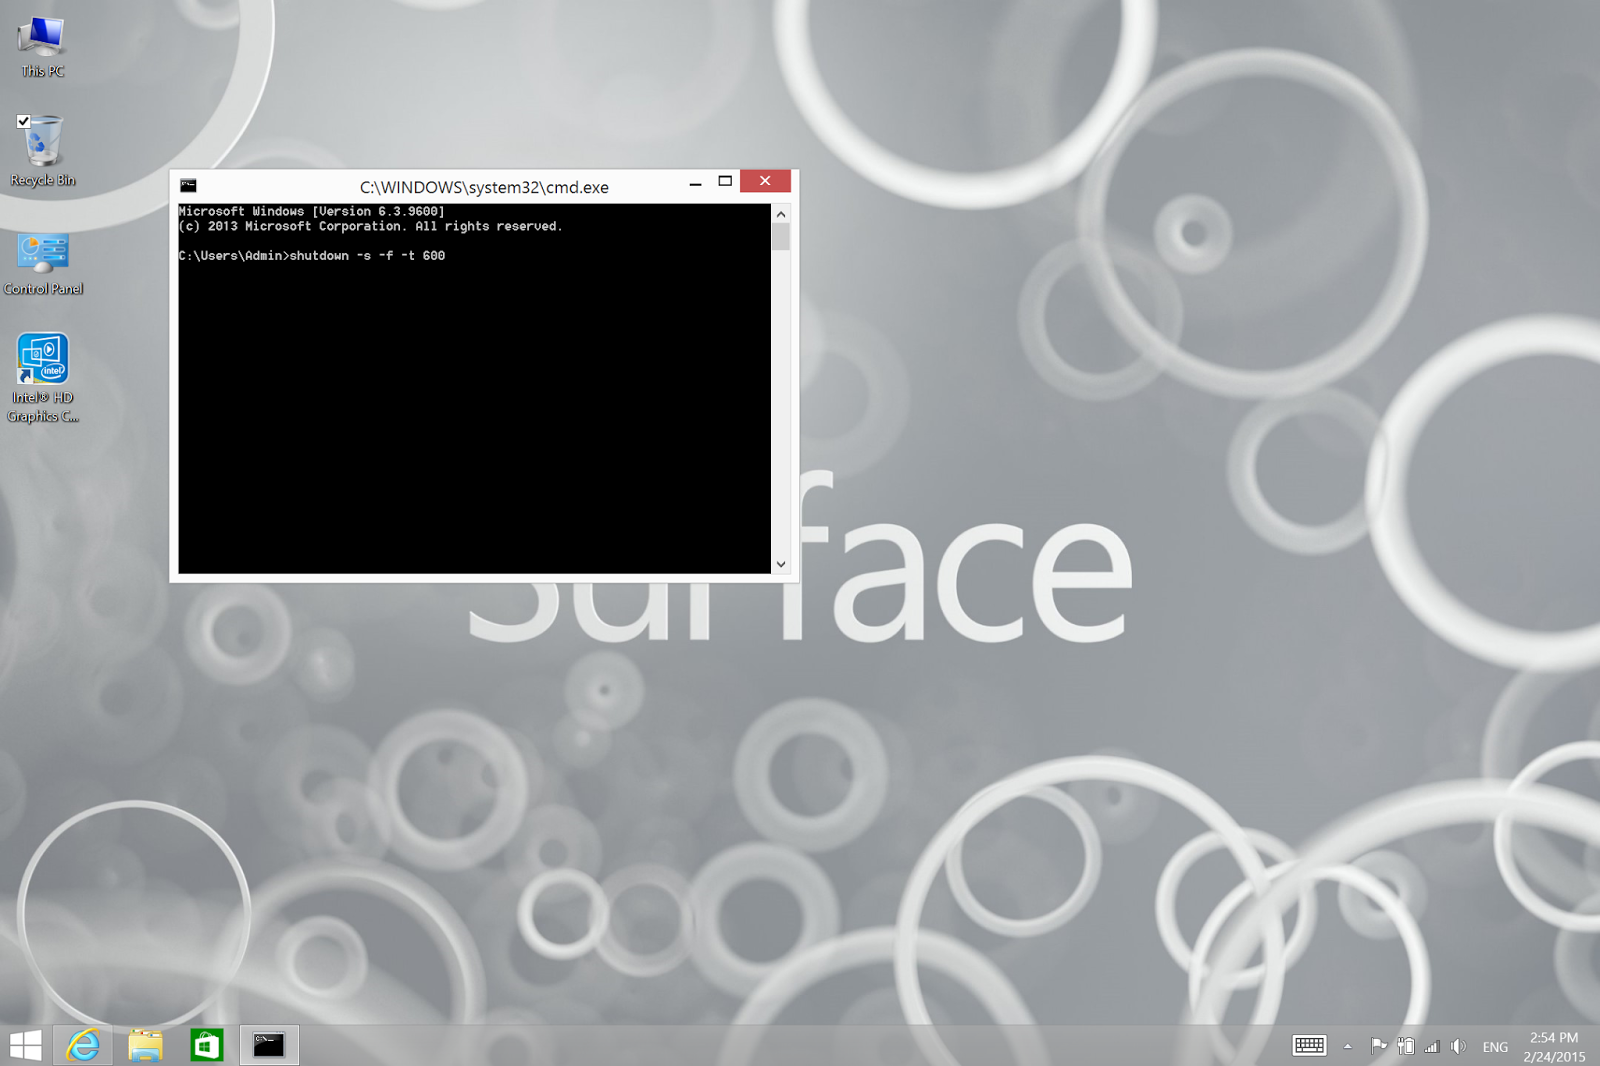The height and width of the screenshot is (1066, 1600).
Task: Open the Action Center flag icon
Action: tap(1379, 1047)
